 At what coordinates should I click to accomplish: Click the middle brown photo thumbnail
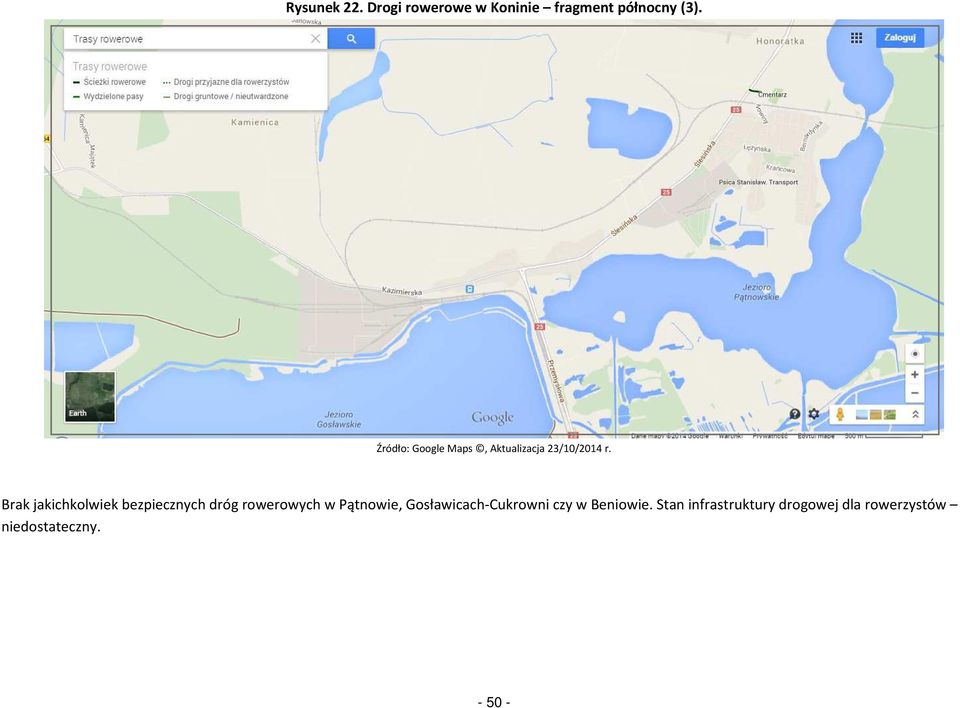pyautogui.click(x=876, y=415)
